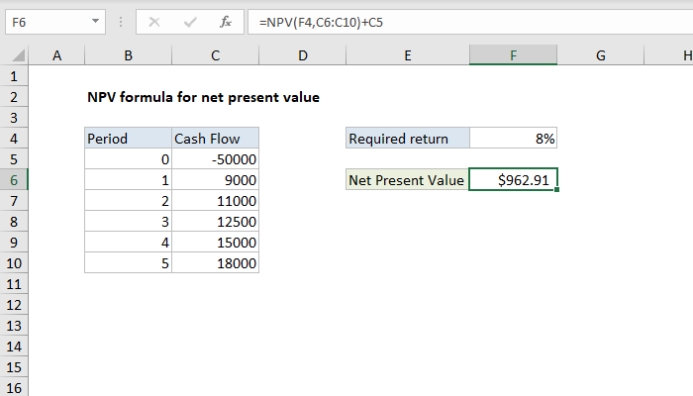Image resolution: width=693 pixels, height=396 pixels.
Task: Select the Required return 8% cell
Action: pos(513,138)
